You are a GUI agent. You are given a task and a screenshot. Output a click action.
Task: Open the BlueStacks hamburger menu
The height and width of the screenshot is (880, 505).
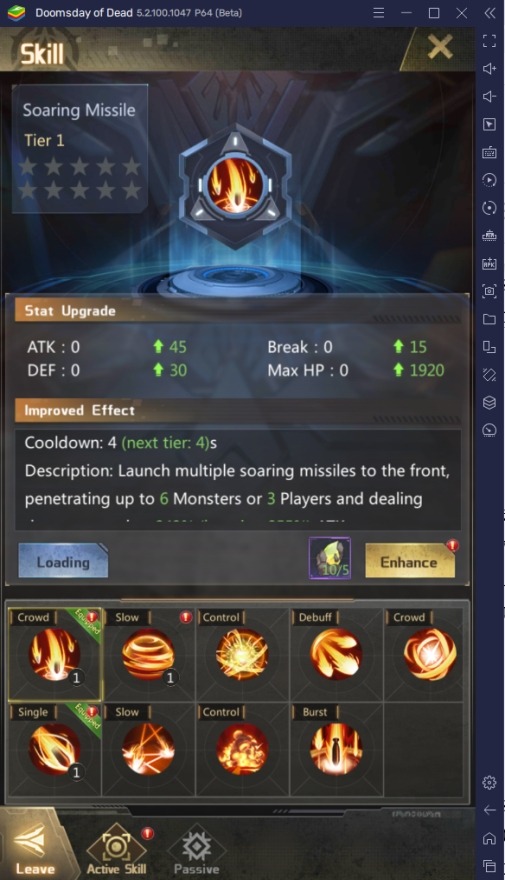[x=379, y=12]
